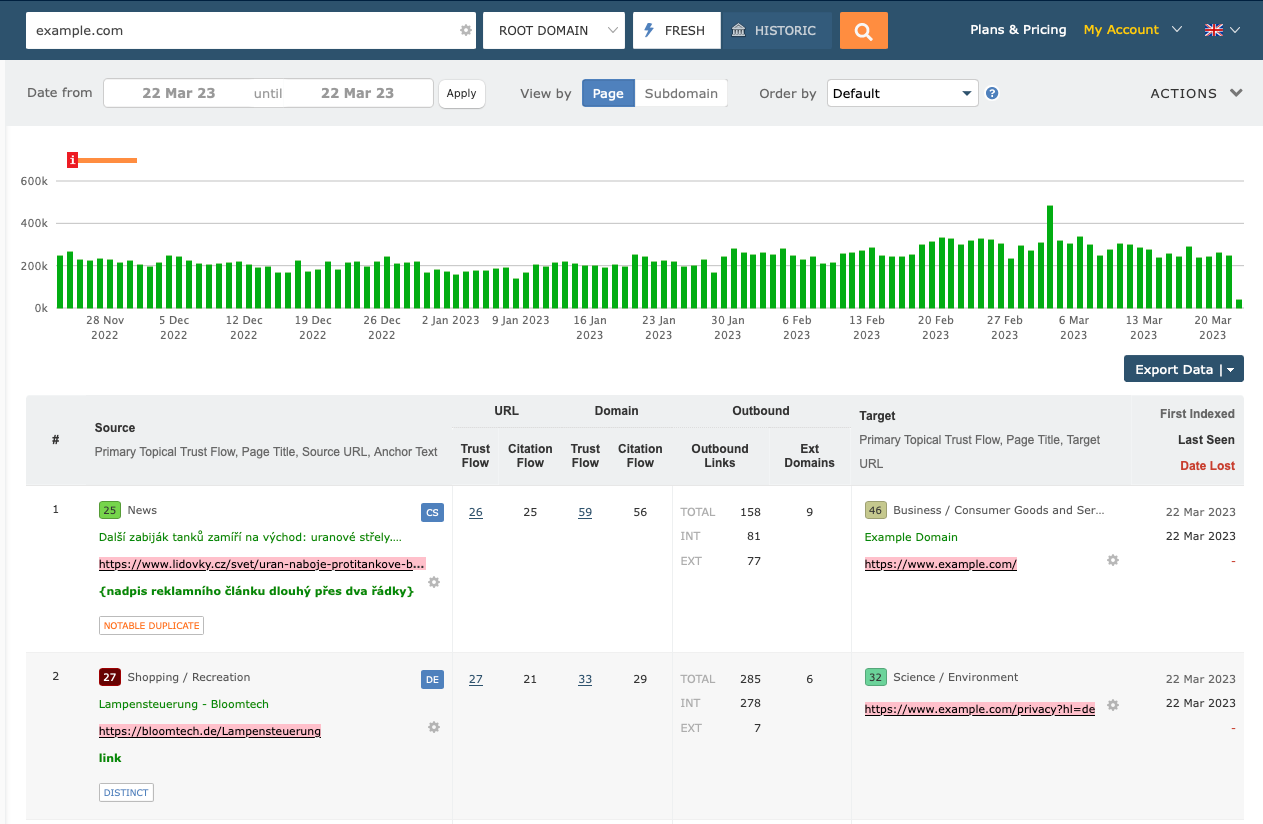Open the Plans & Pricing menu

click(1018, 30)
